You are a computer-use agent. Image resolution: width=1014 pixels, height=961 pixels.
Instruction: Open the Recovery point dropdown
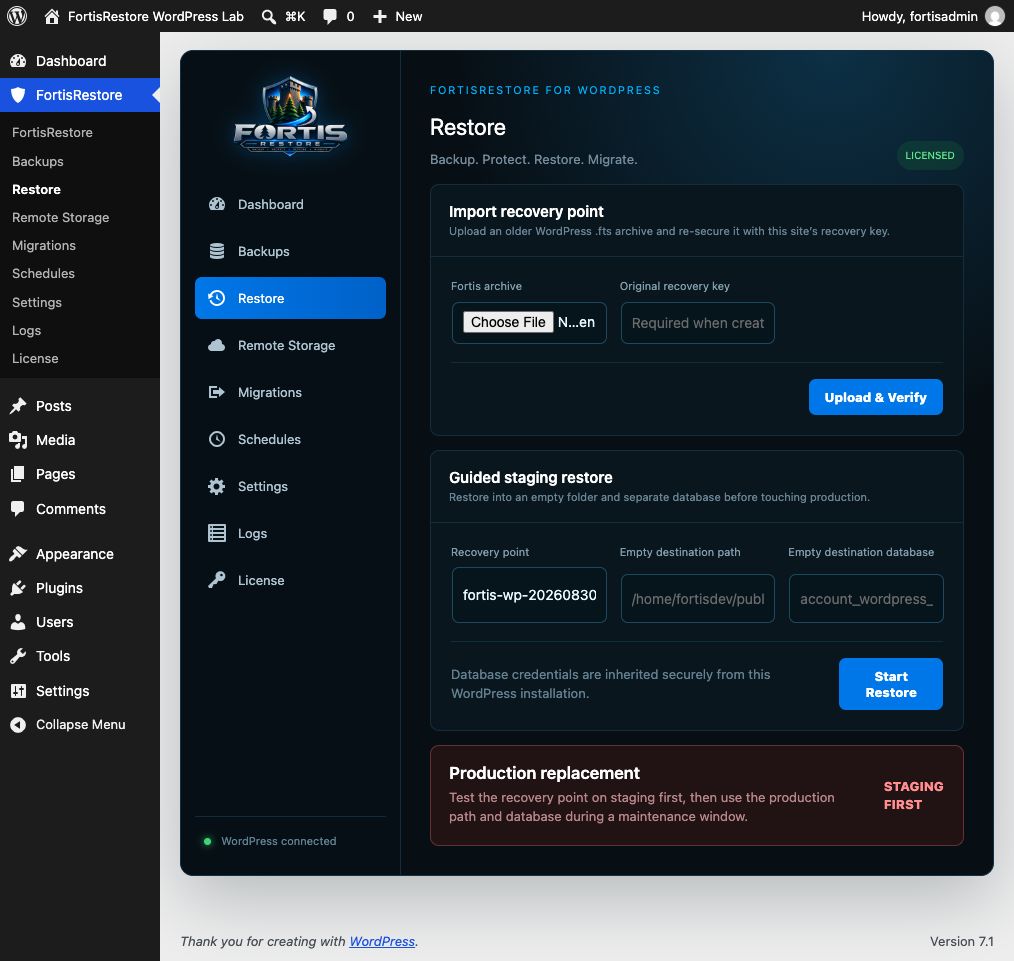click(529, 595)
